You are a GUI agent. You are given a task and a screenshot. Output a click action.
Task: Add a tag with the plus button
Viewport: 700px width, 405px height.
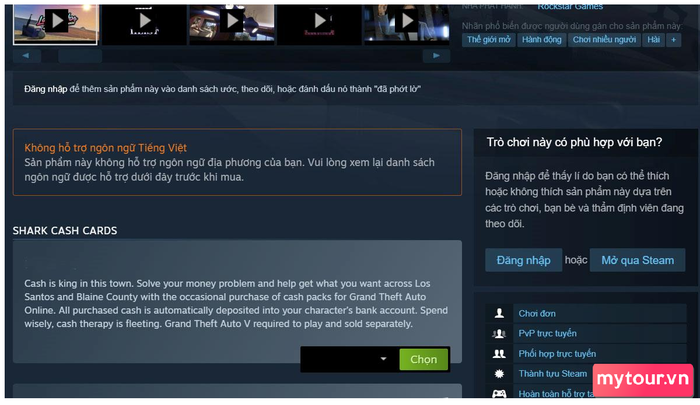pyautogui.click(x=673, y=40)
